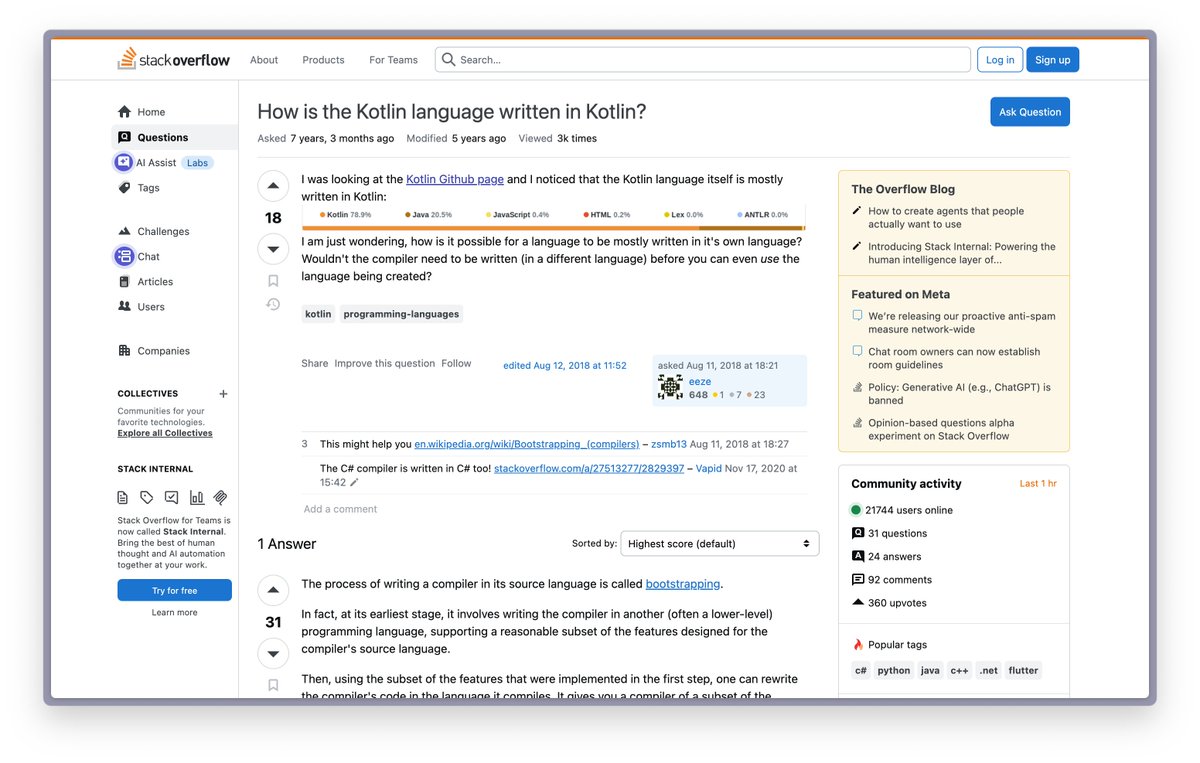Add a collective with the plus icon
1200x763 pixels.
pos(223,394)
